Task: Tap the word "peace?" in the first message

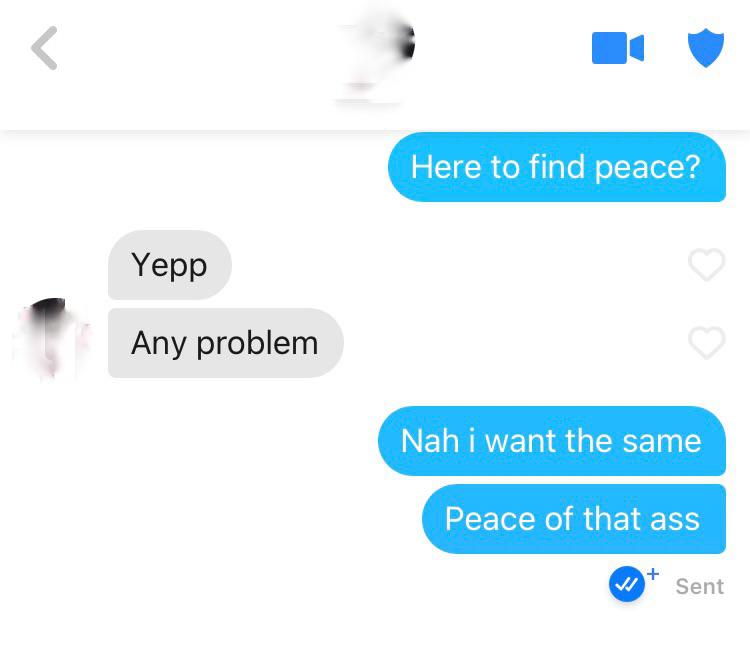Action: click(648, 168)
